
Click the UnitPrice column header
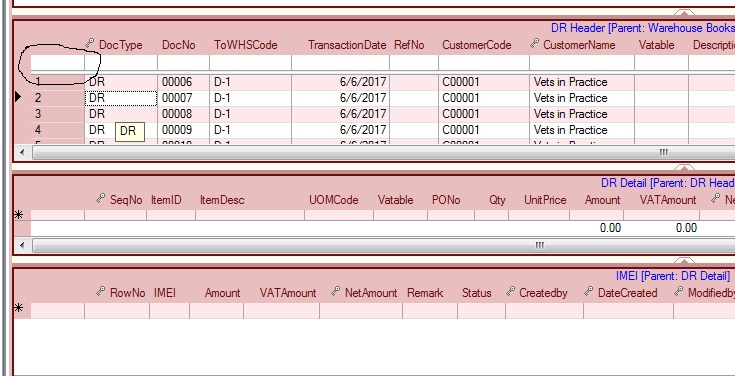coord(545,200)
